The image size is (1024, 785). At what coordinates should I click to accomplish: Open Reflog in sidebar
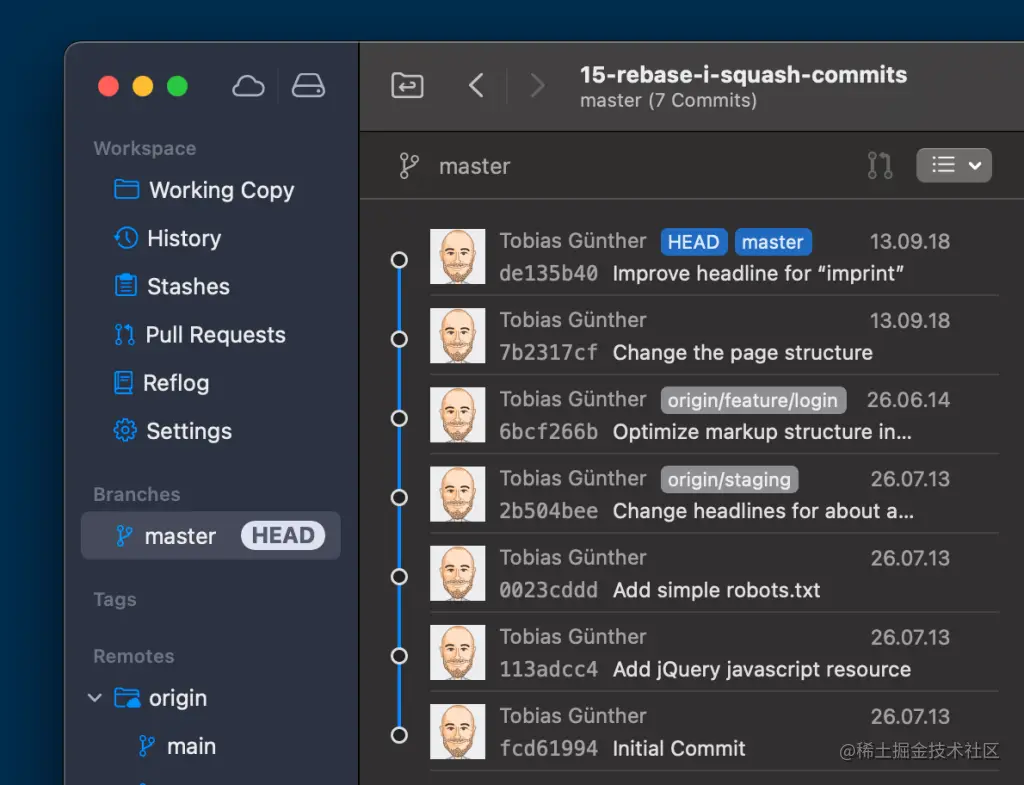(x=210, y=383)
